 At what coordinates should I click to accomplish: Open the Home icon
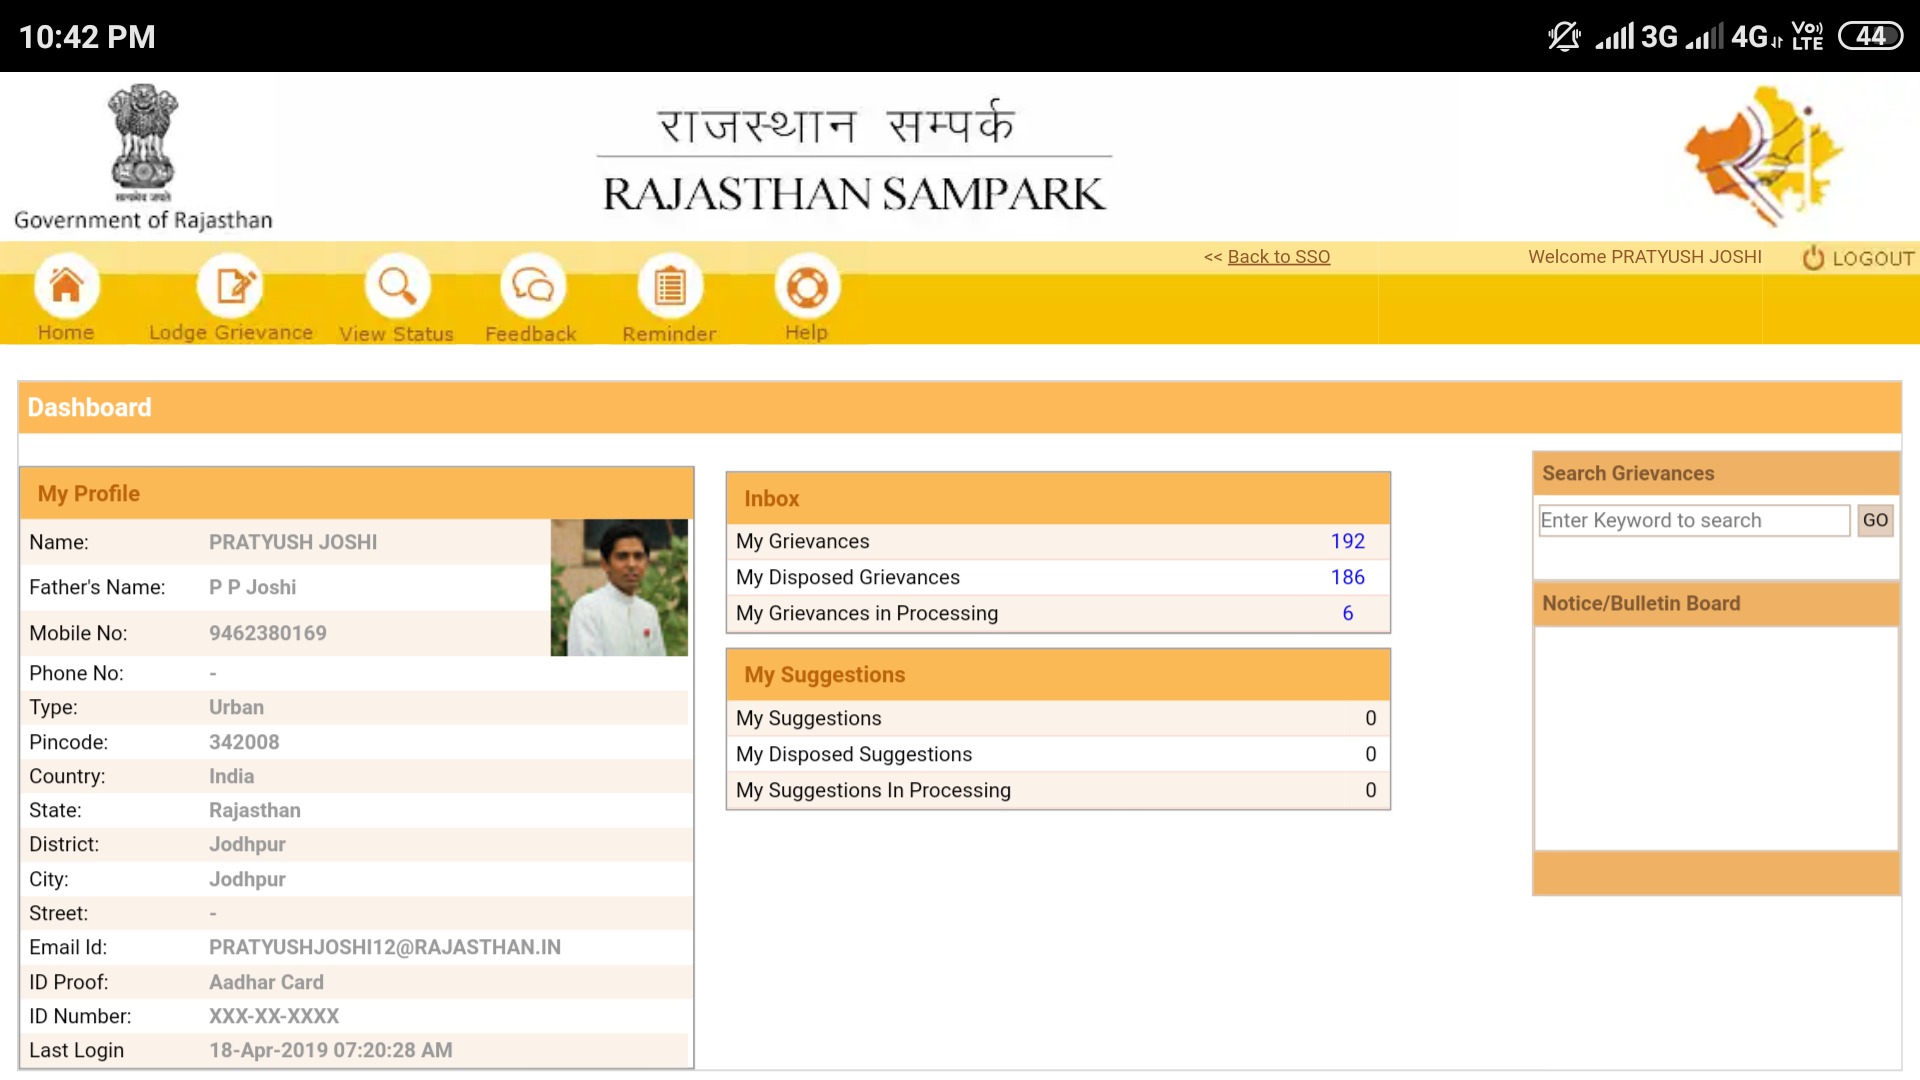[x=66, y=286]
